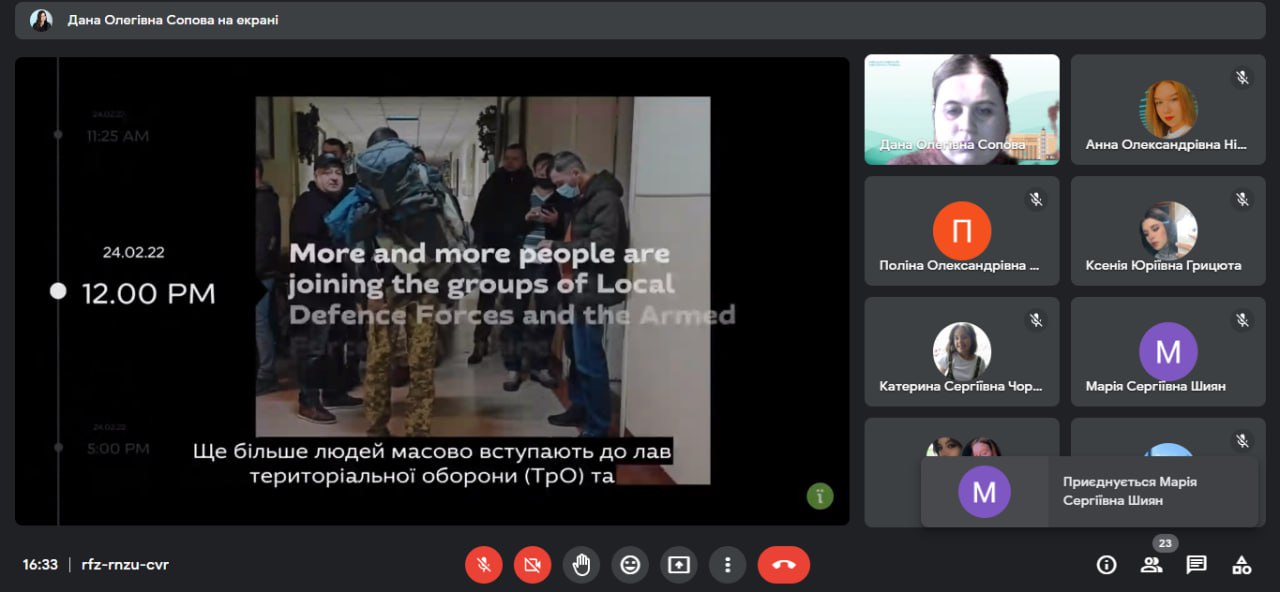Click muted mic icon on Марія Шиян's tile
The width and height of the screenshot is (1280, 592).
coord(1242,321)
